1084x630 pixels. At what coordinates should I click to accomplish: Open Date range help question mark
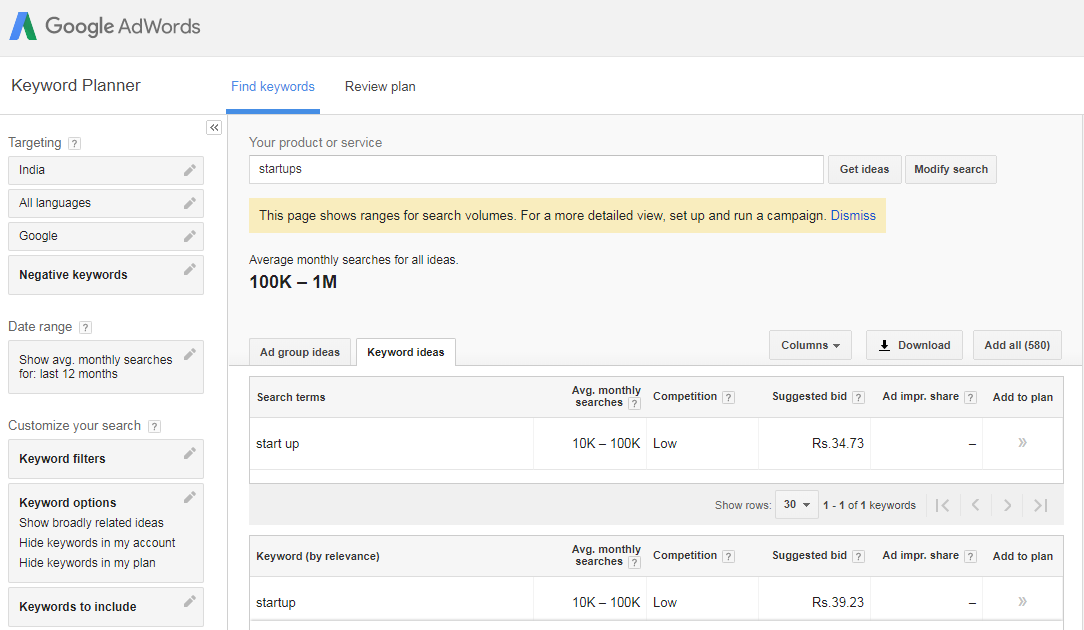85,327
